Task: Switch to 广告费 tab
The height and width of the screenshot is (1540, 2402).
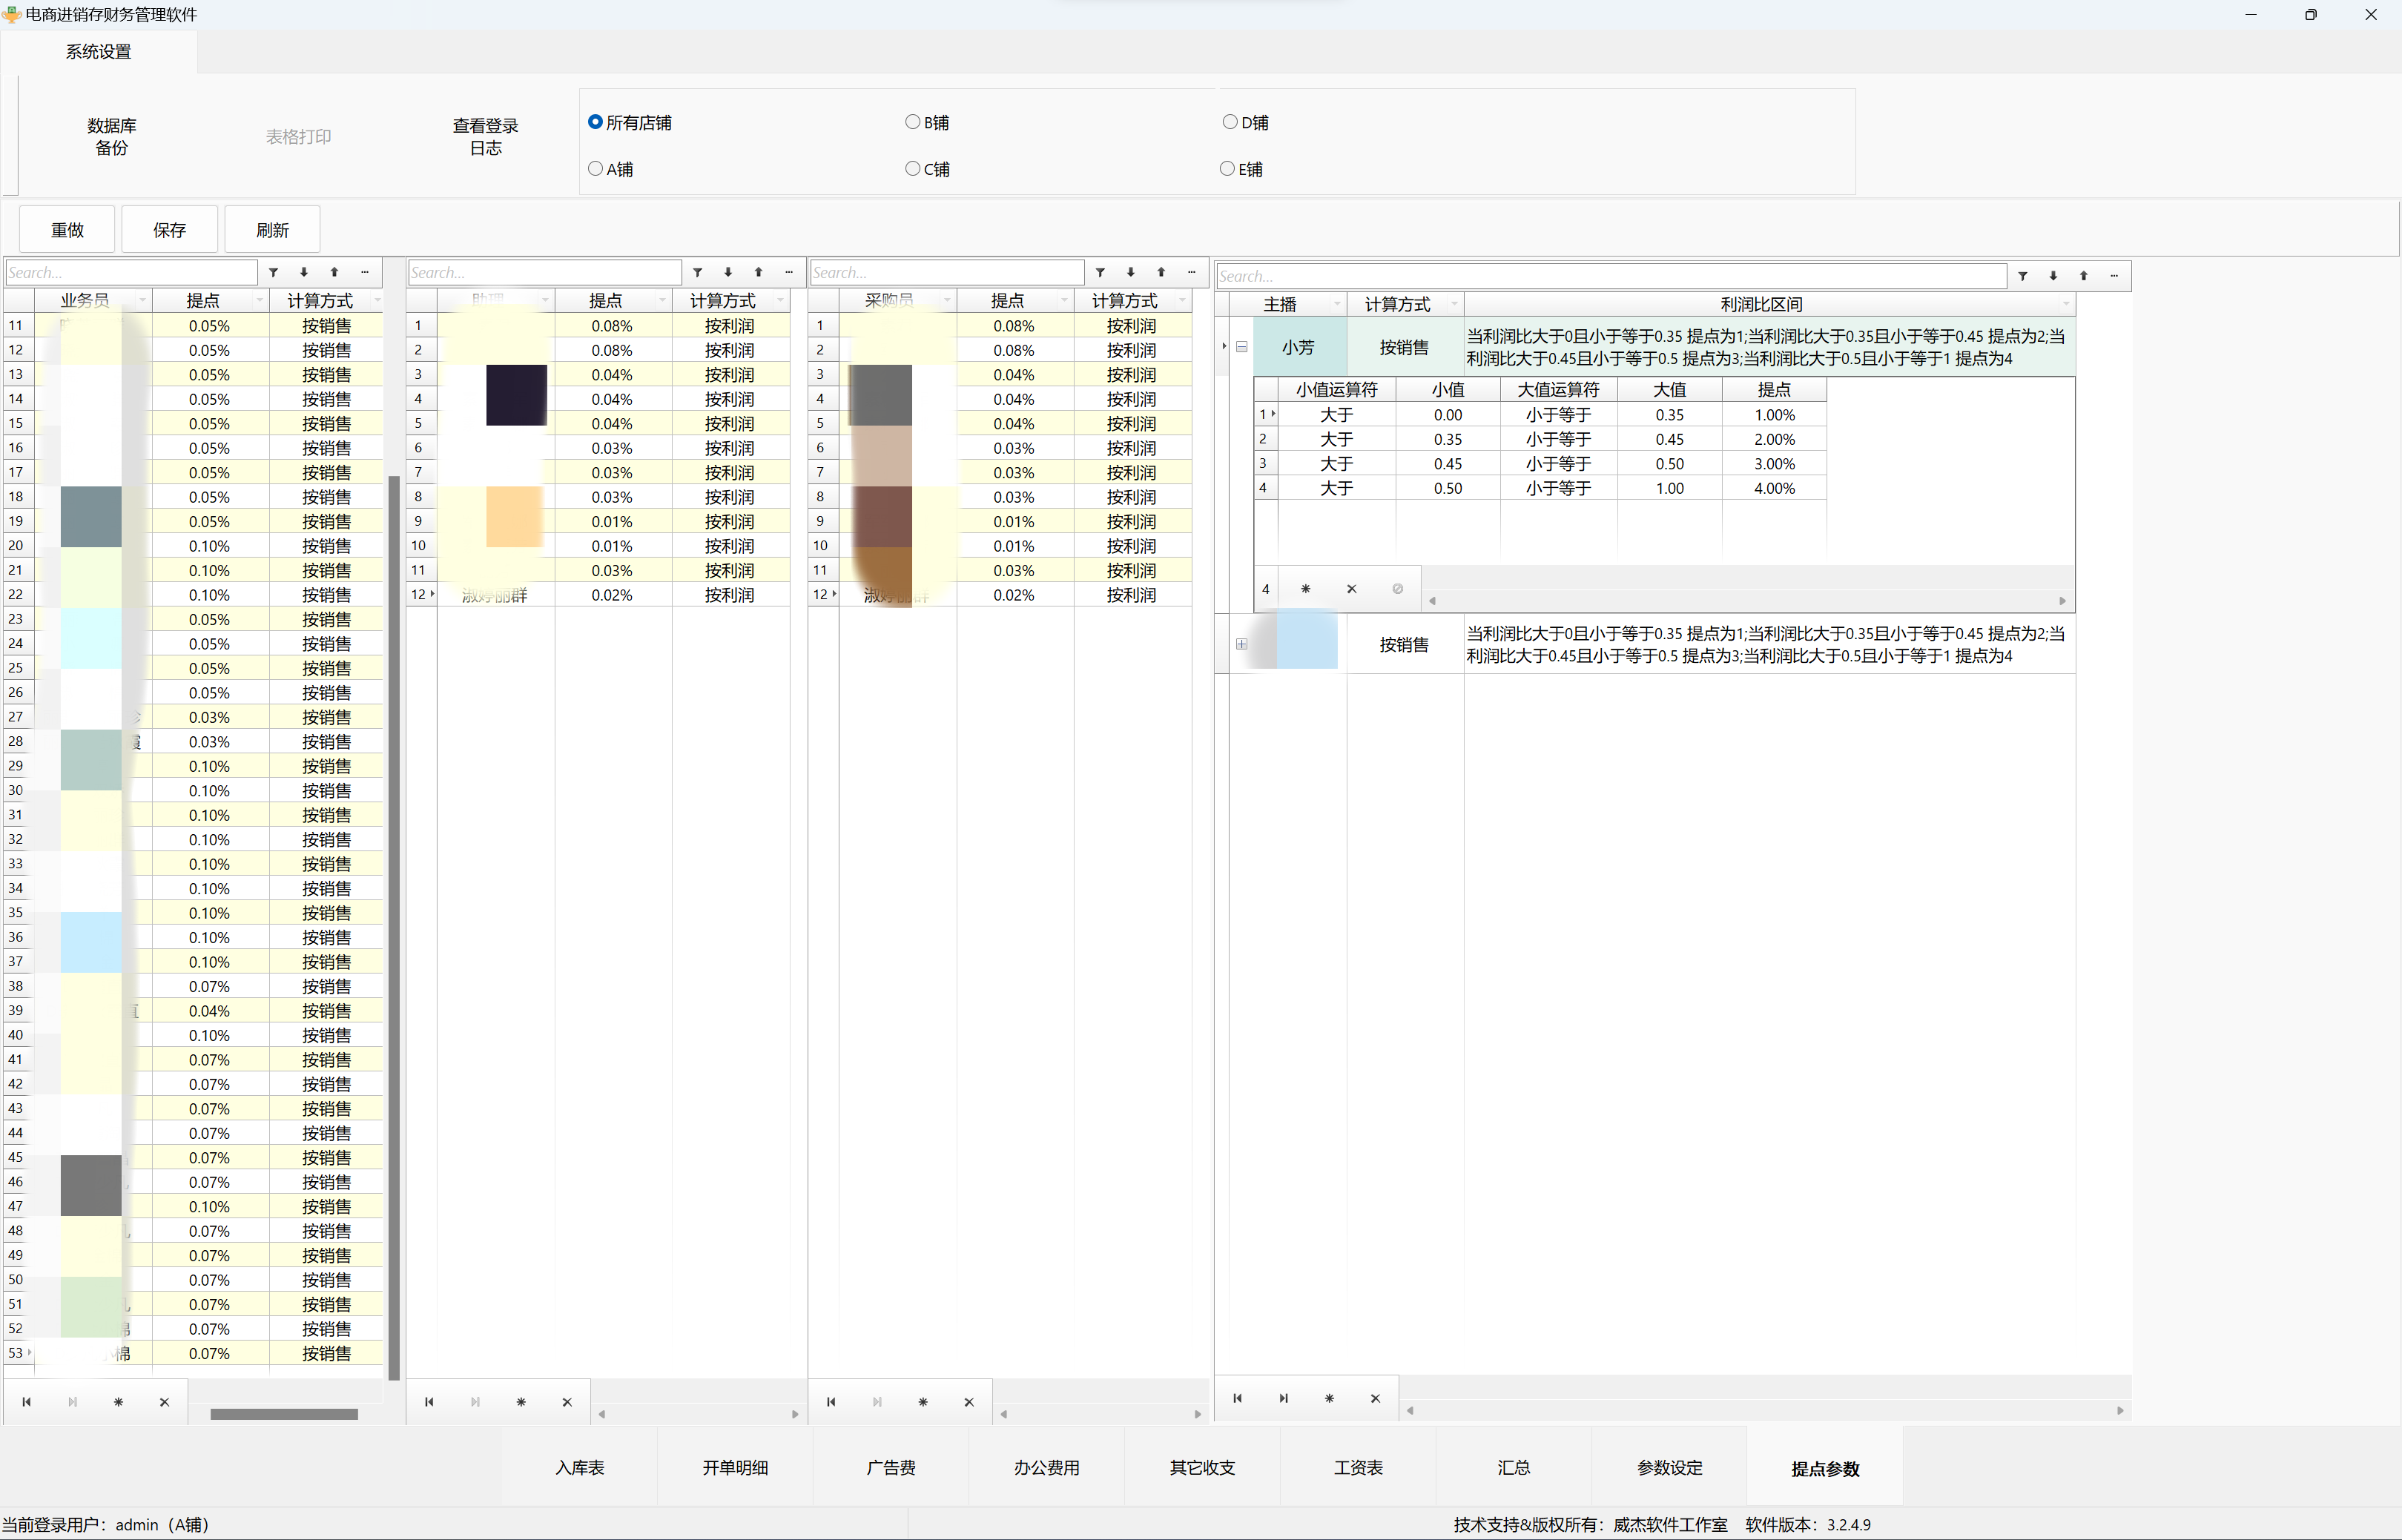Action: point(891,1467)
